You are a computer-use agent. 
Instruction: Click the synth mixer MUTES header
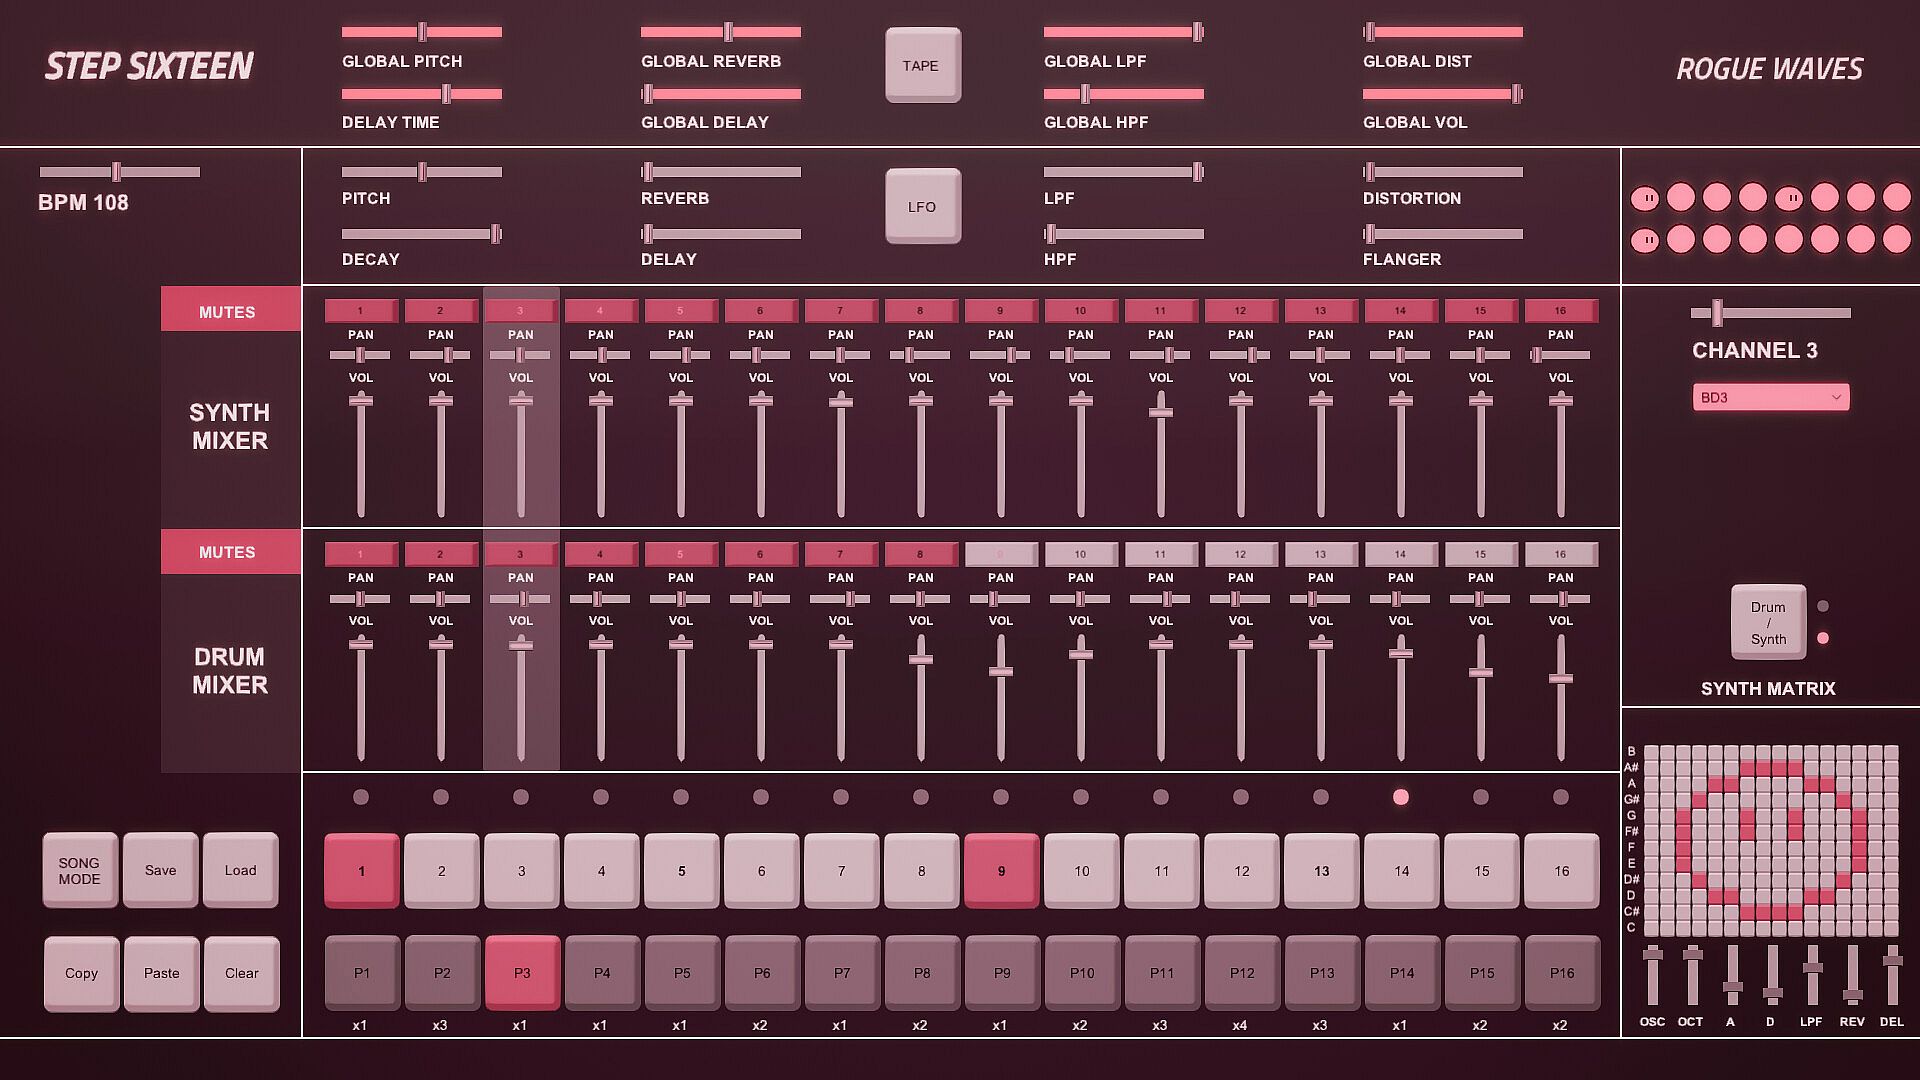(x=228, y=311)
